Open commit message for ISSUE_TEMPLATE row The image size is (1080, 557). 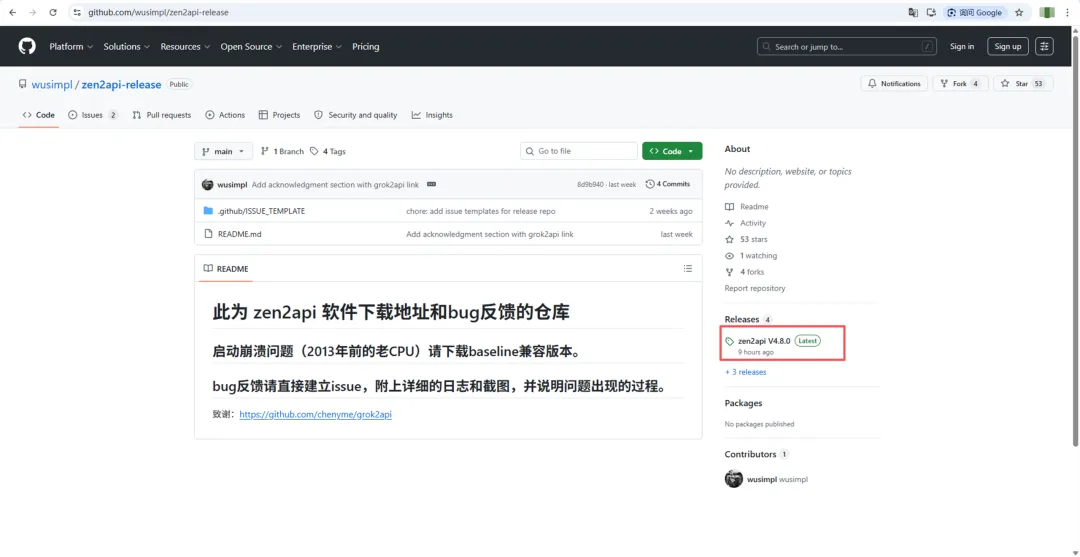(481, 211)
